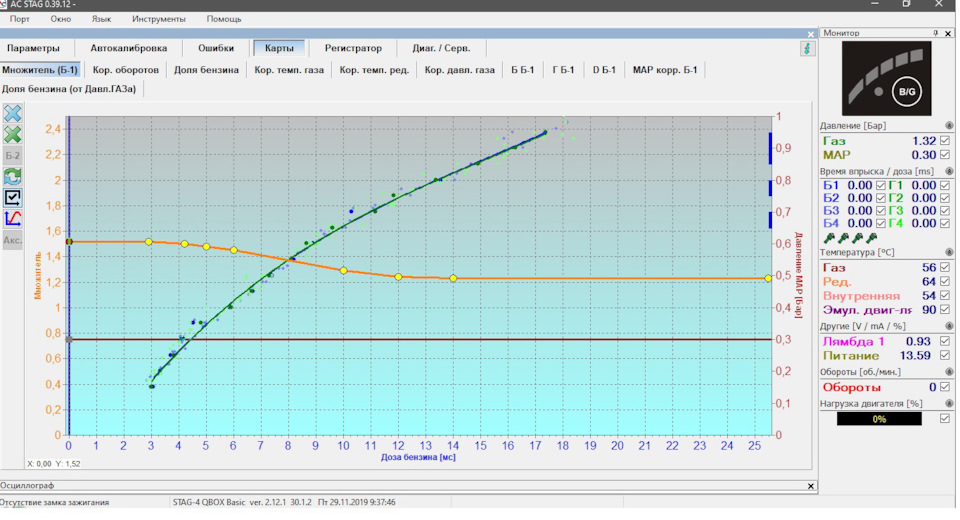Collapse the Обороты [об./мин.] section
This screenshot has height=520, width=960.
pyautogui.click(x=949, y=372)
